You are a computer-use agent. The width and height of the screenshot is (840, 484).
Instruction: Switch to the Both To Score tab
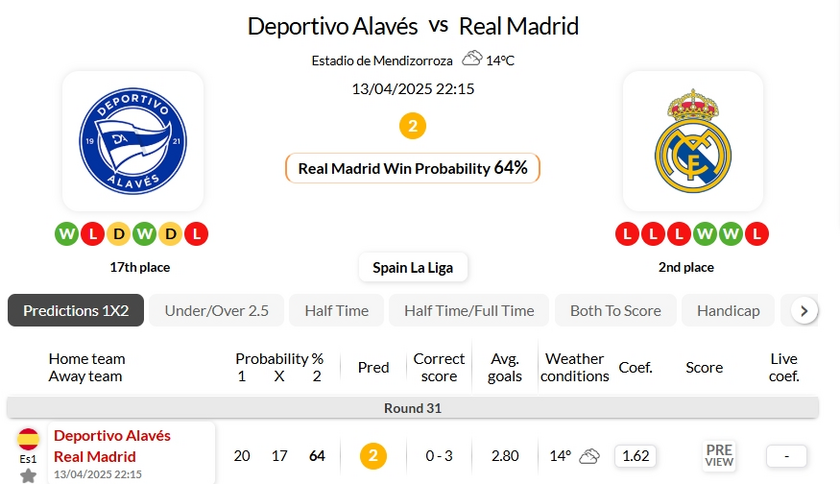click(x=615, y=310)
